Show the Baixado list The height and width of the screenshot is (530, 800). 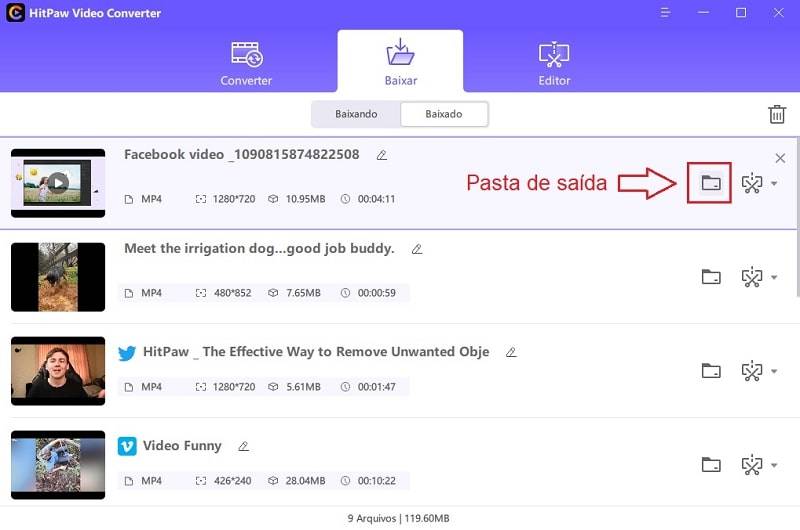444,114
